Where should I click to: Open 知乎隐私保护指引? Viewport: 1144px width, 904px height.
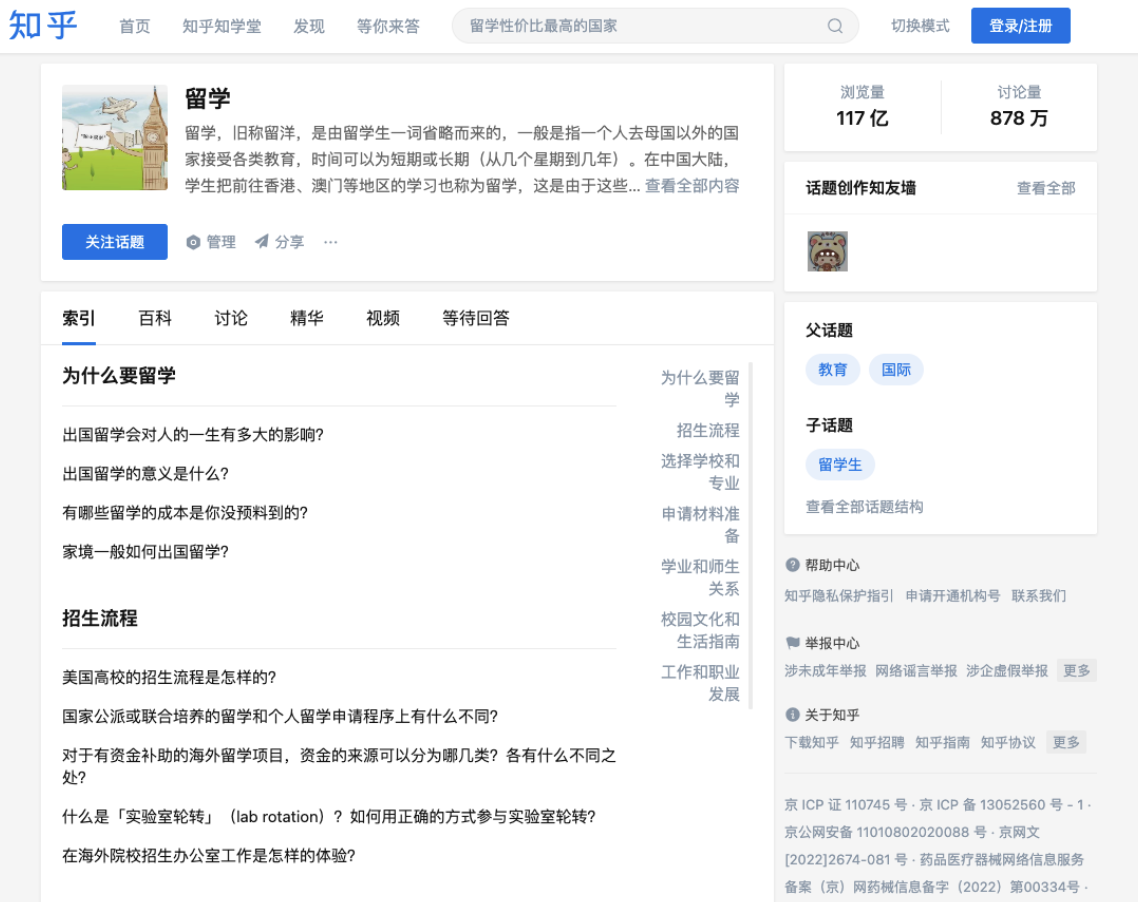tap(843, 598)
